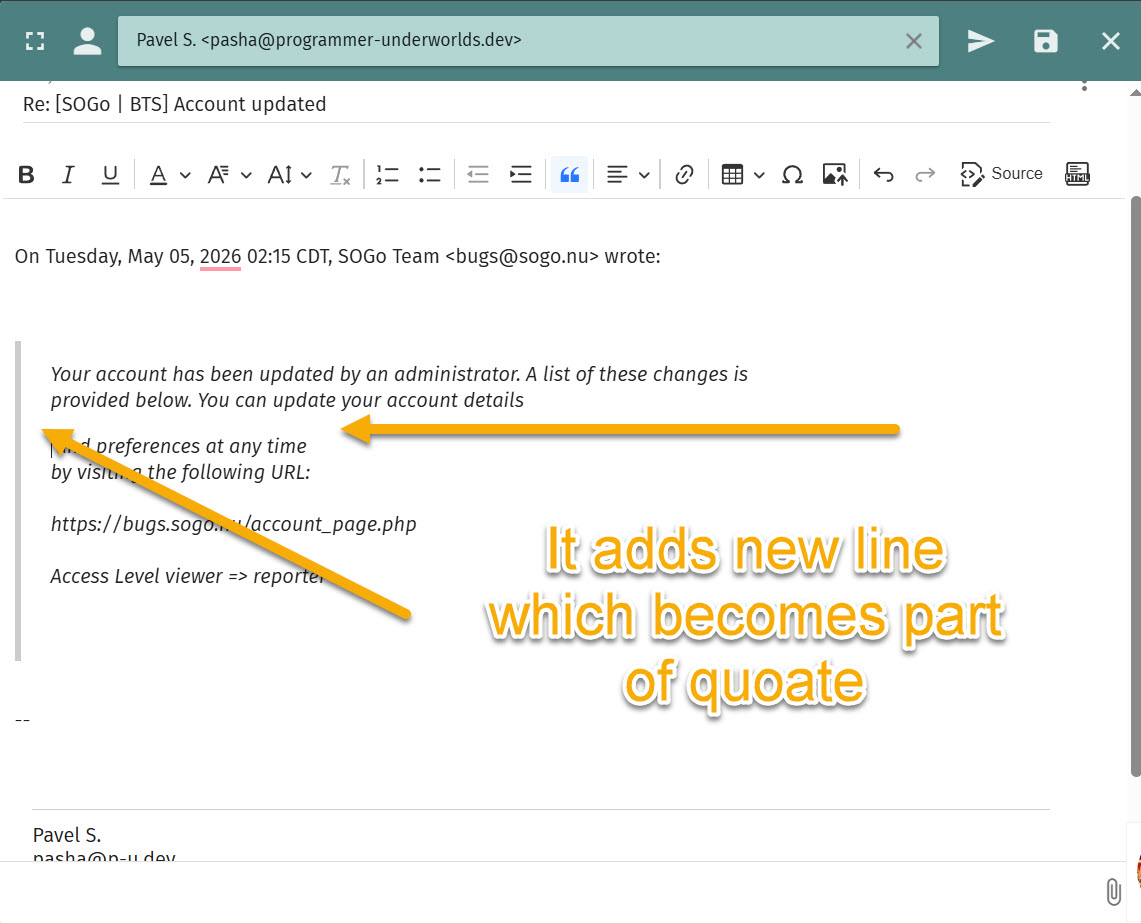
Task: Expand the insert table dropdown arrow
Action: tap(759, 175)
